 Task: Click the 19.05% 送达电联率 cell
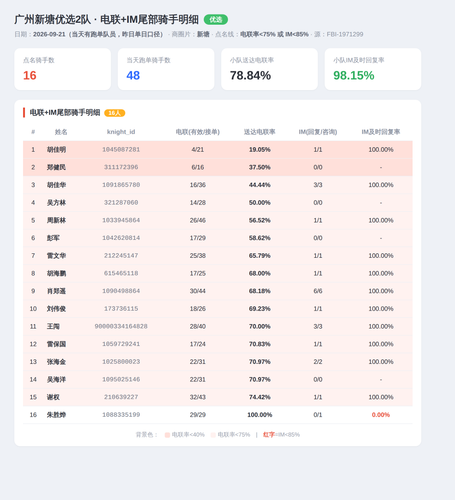click(260, 150)
